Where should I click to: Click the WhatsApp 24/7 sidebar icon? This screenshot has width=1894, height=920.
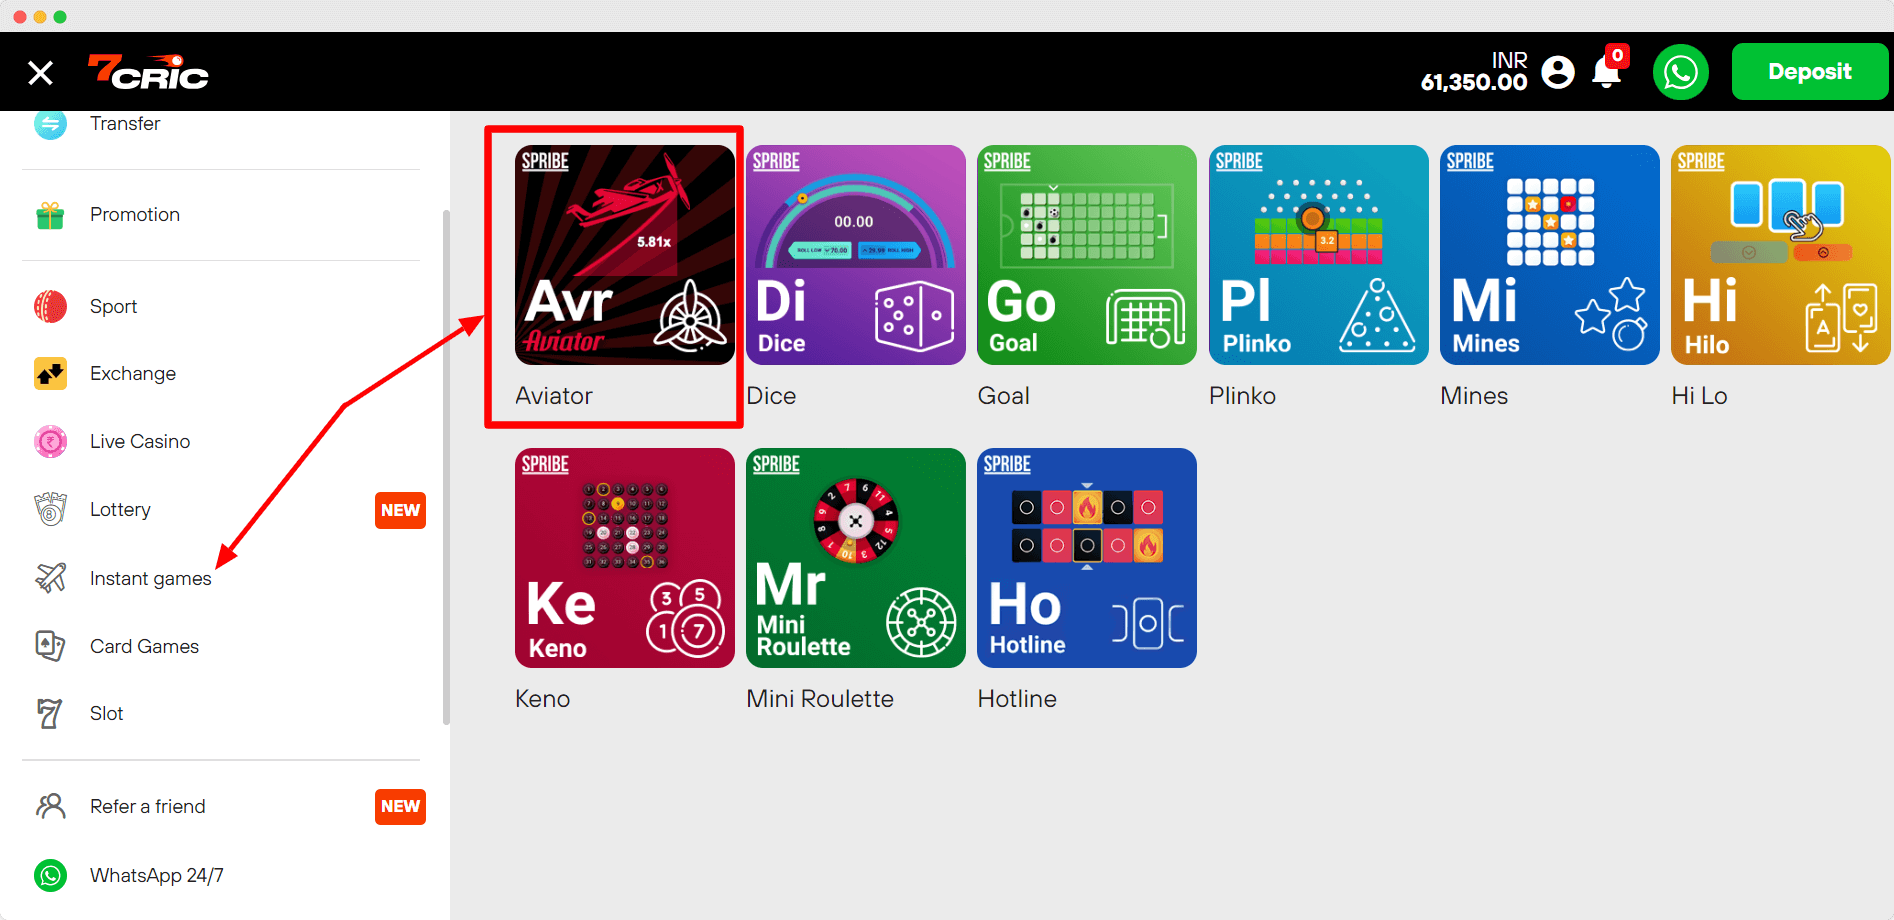[50, 875]
